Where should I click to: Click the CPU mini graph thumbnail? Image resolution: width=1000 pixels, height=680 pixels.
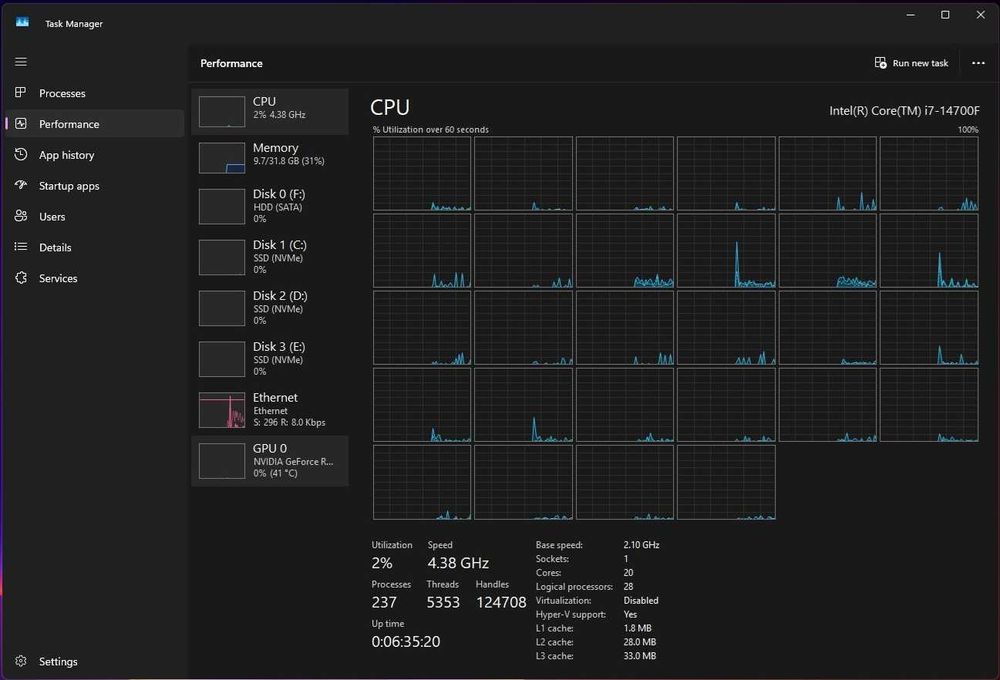click(x=222, y=112)
